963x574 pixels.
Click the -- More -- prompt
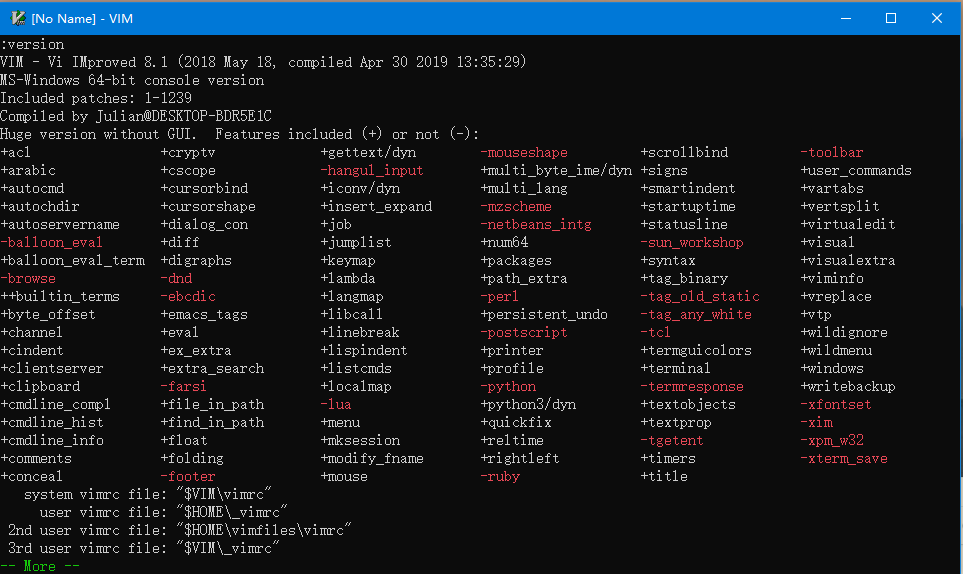40,566
